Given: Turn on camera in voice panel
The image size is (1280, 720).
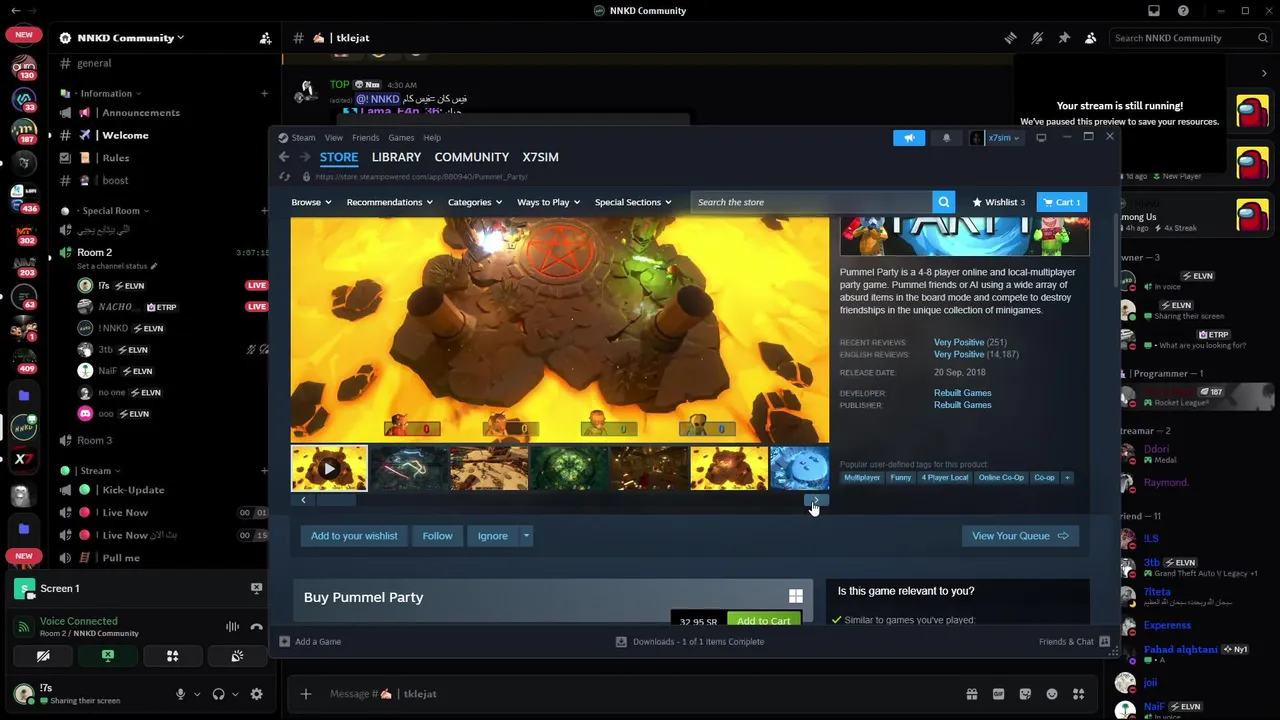Looking at the screenshot, I should (x=42, y=656).
